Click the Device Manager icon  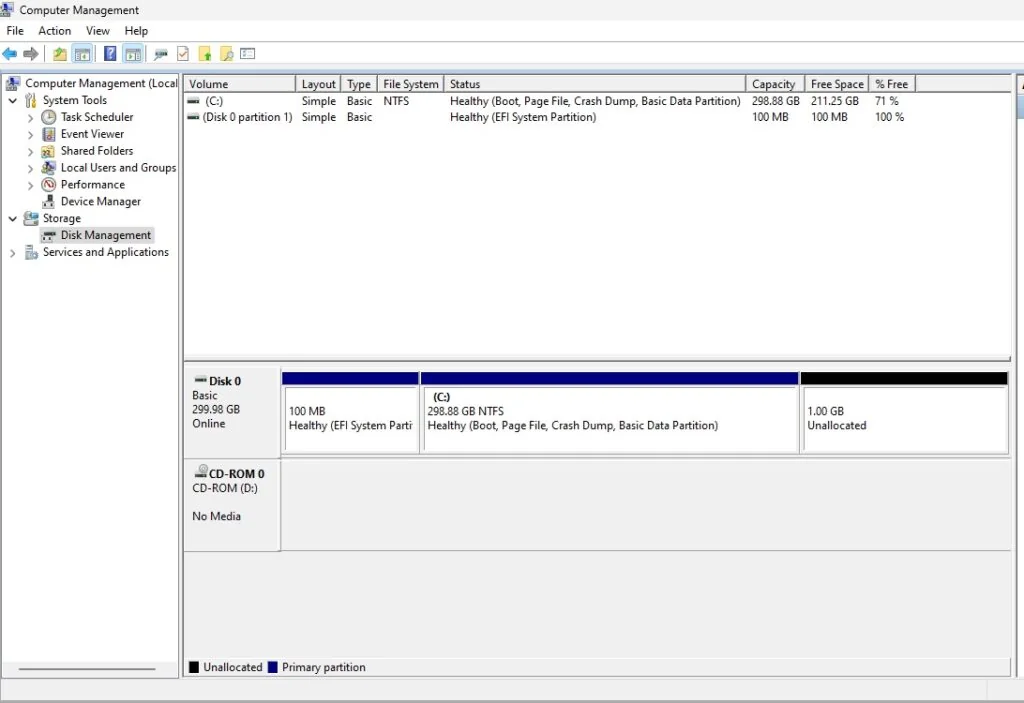click(48, 202)
